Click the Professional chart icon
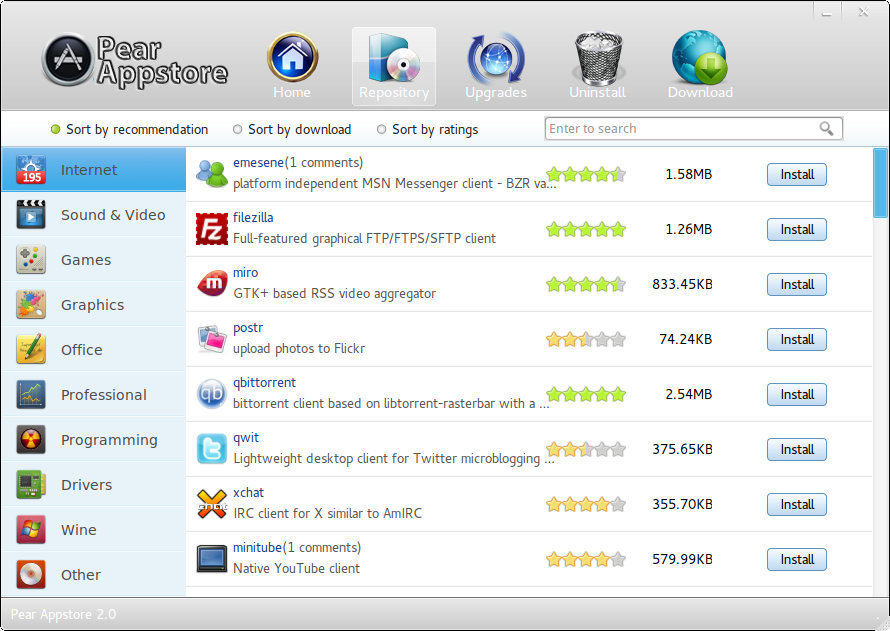This screenshot has height=631, width=890. pos(31,394)
